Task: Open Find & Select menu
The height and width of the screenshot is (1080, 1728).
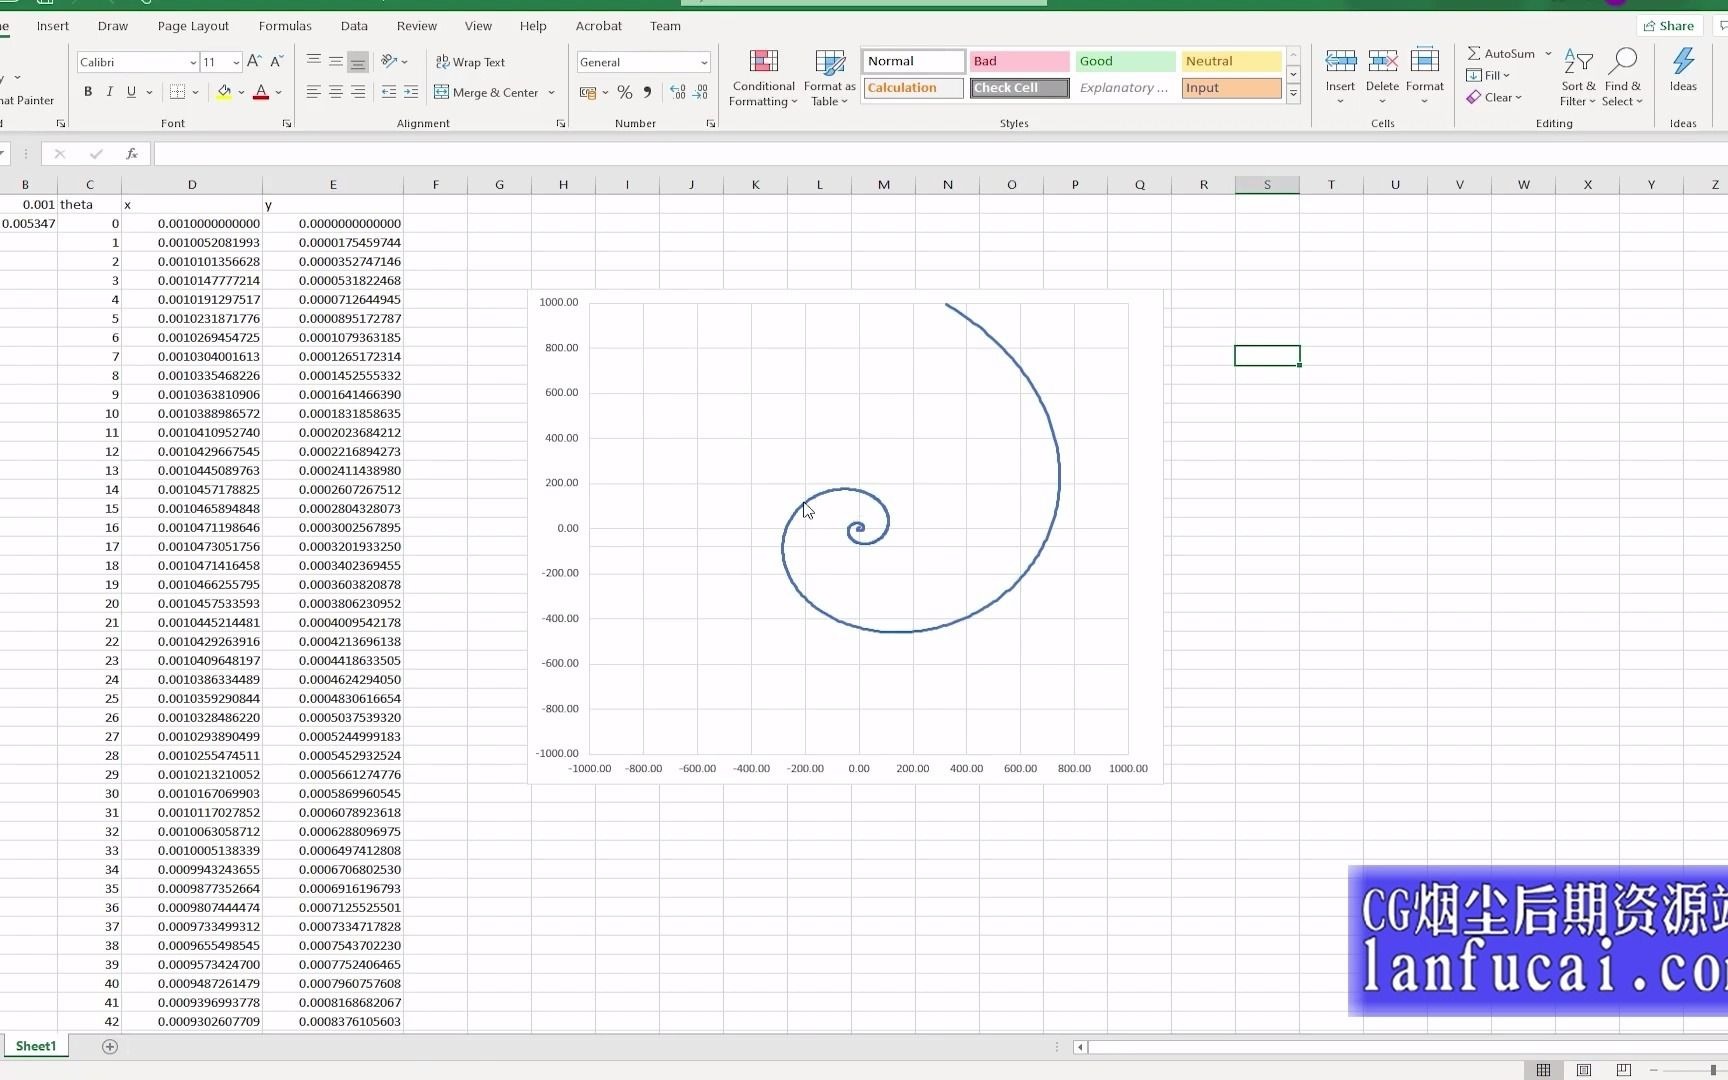Action: click(1622, 78)
